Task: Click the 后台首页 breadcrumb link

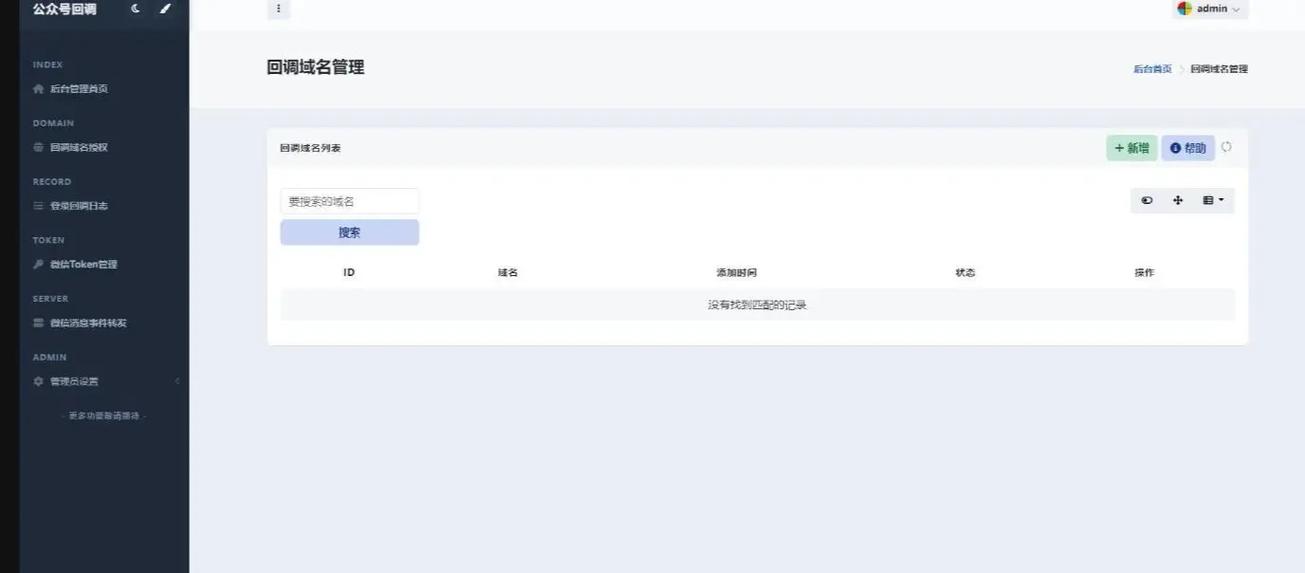Action: pos(1152,69)
